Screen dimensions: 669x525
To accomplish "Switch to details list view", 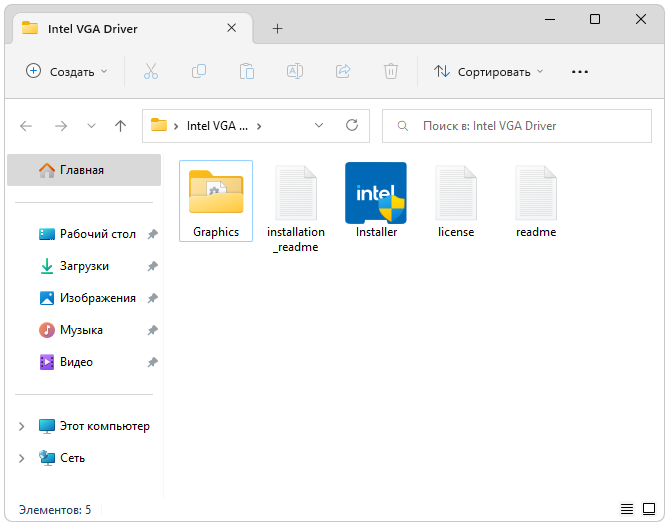I will click(x=627, y=509).
